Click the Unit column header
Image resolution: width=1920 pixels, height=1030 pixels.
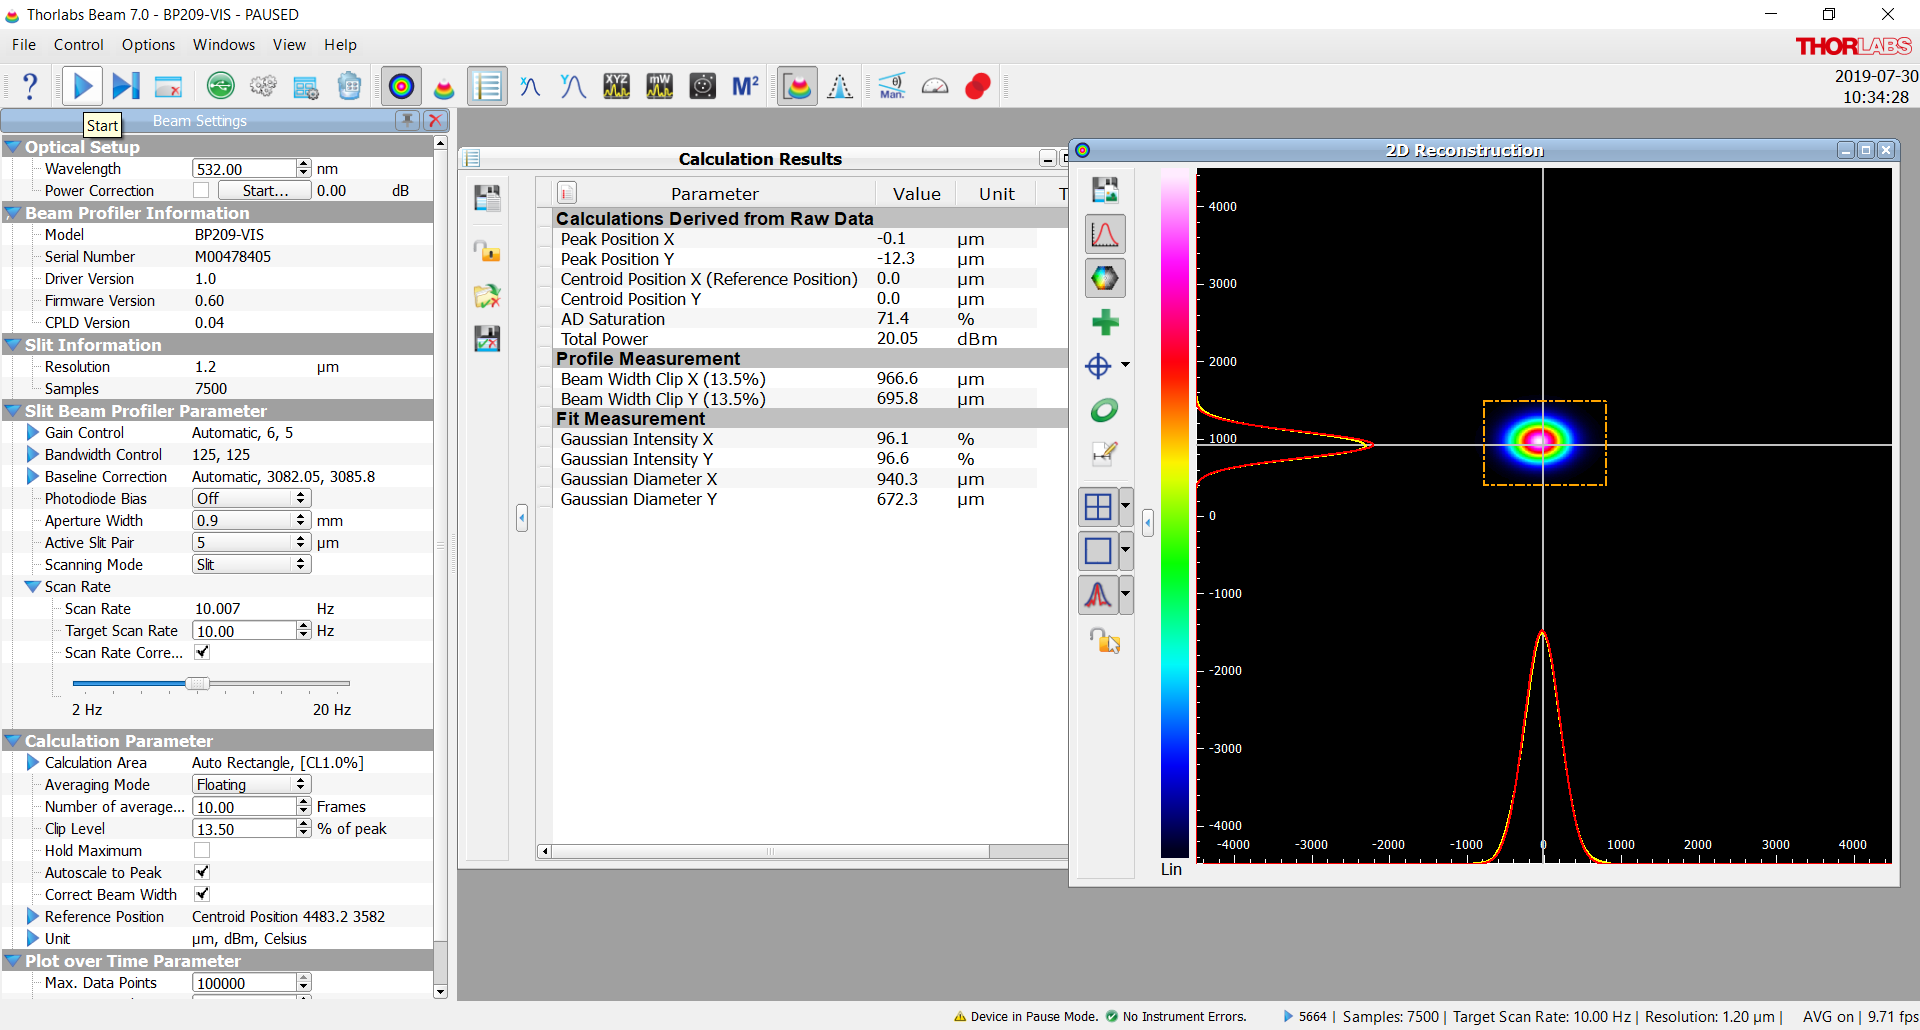click(996, 194)
